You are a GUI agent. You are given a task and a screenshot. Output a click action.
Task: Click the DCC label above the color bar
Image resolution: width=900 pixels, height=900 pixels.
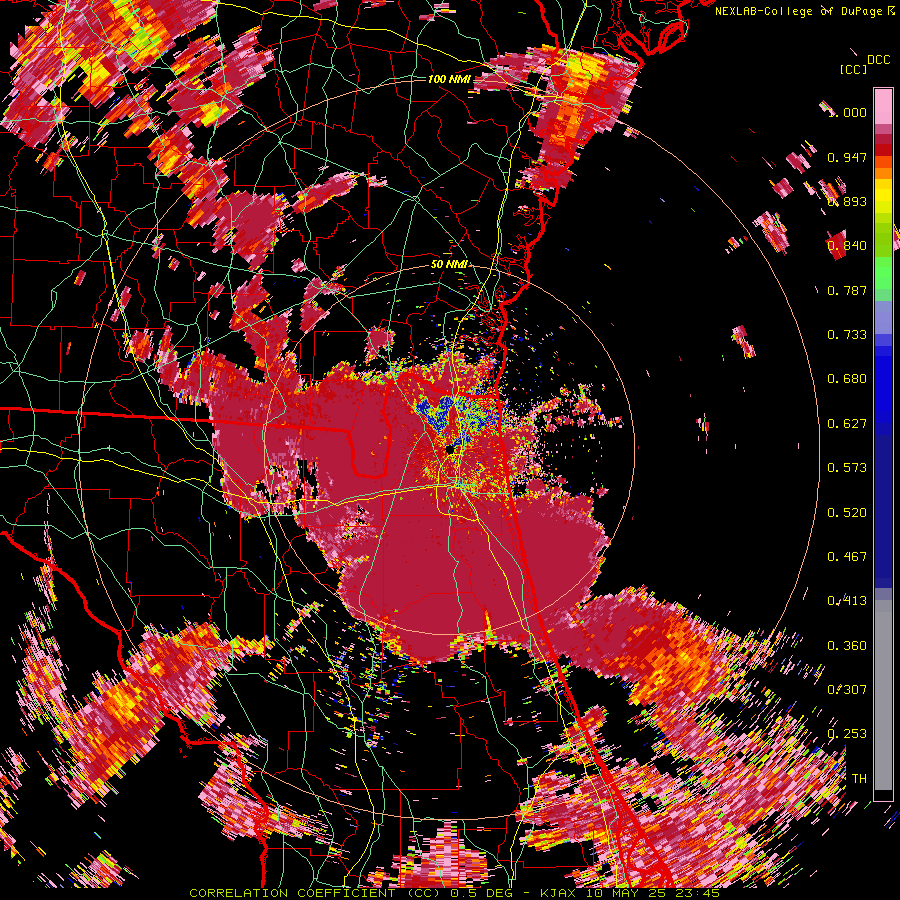pyautogui.click(x=879, y=60)
